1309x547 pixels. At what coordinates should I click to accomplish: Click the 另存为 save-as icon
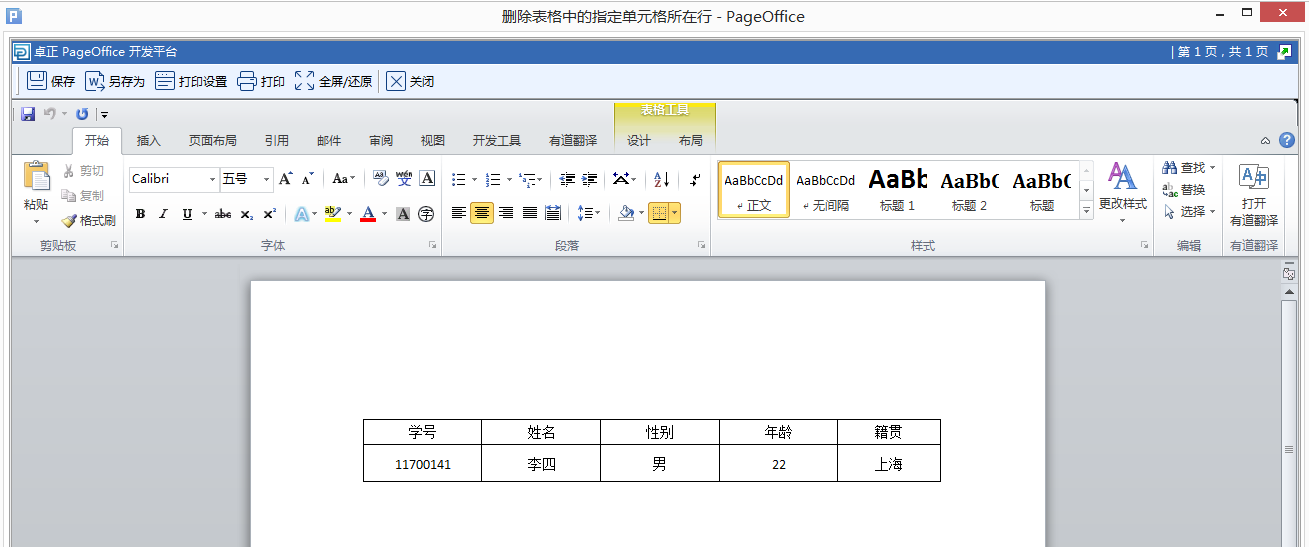point(95,81)
